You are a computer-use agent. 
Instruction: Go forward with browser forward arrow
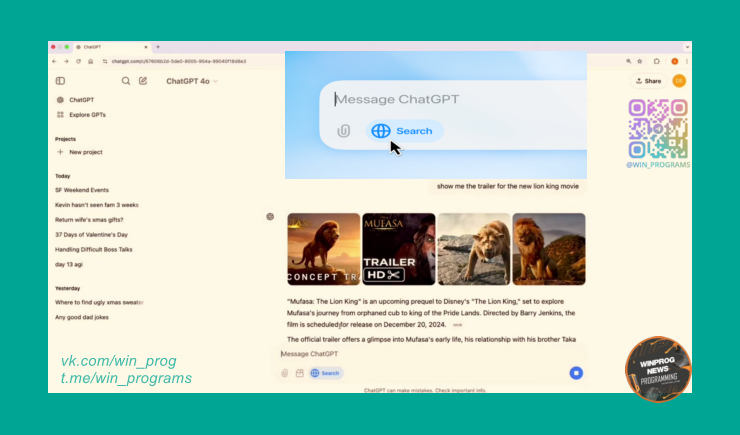click(67, 61)
